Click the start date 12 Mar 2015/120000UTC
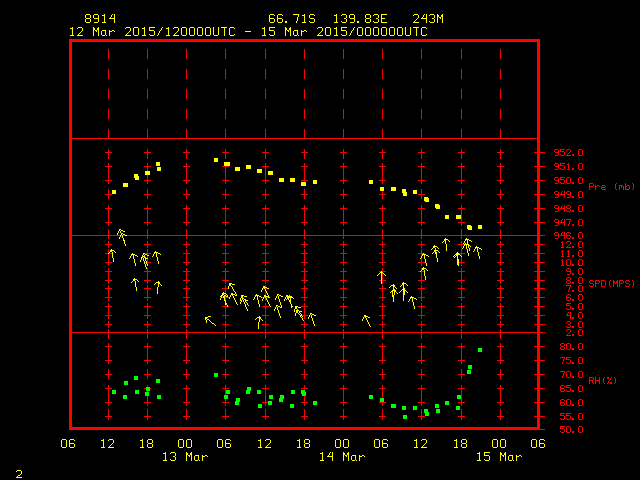The image size is (640, 480). point(151,31)
